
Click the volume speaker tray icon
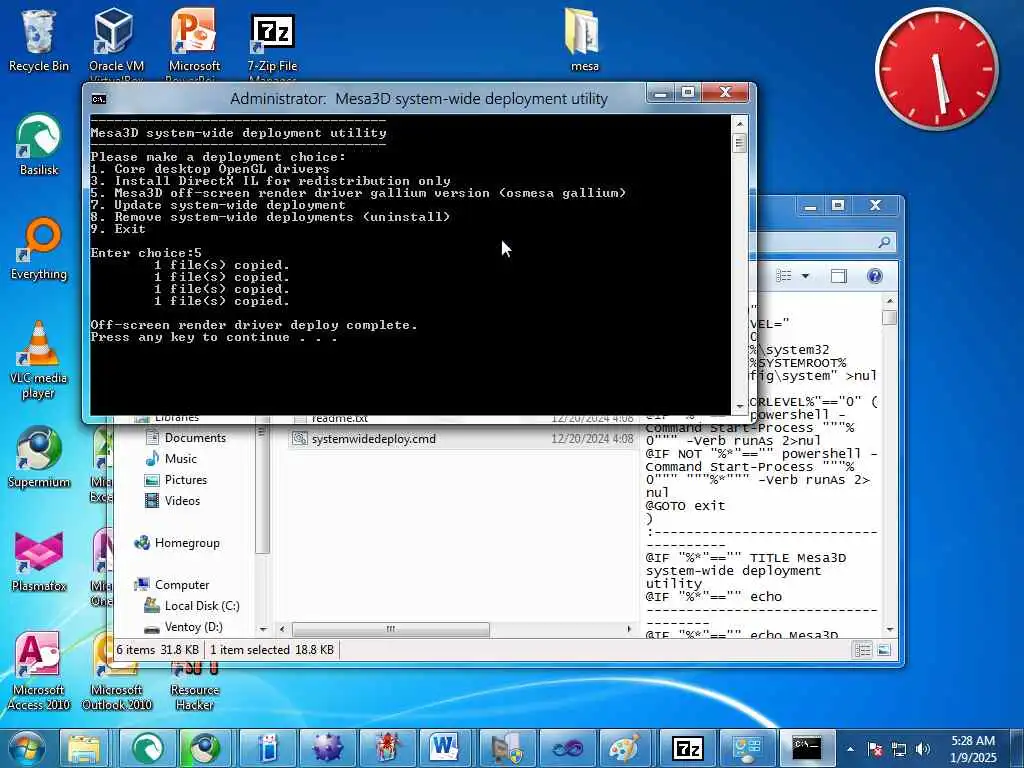point(922,749)
